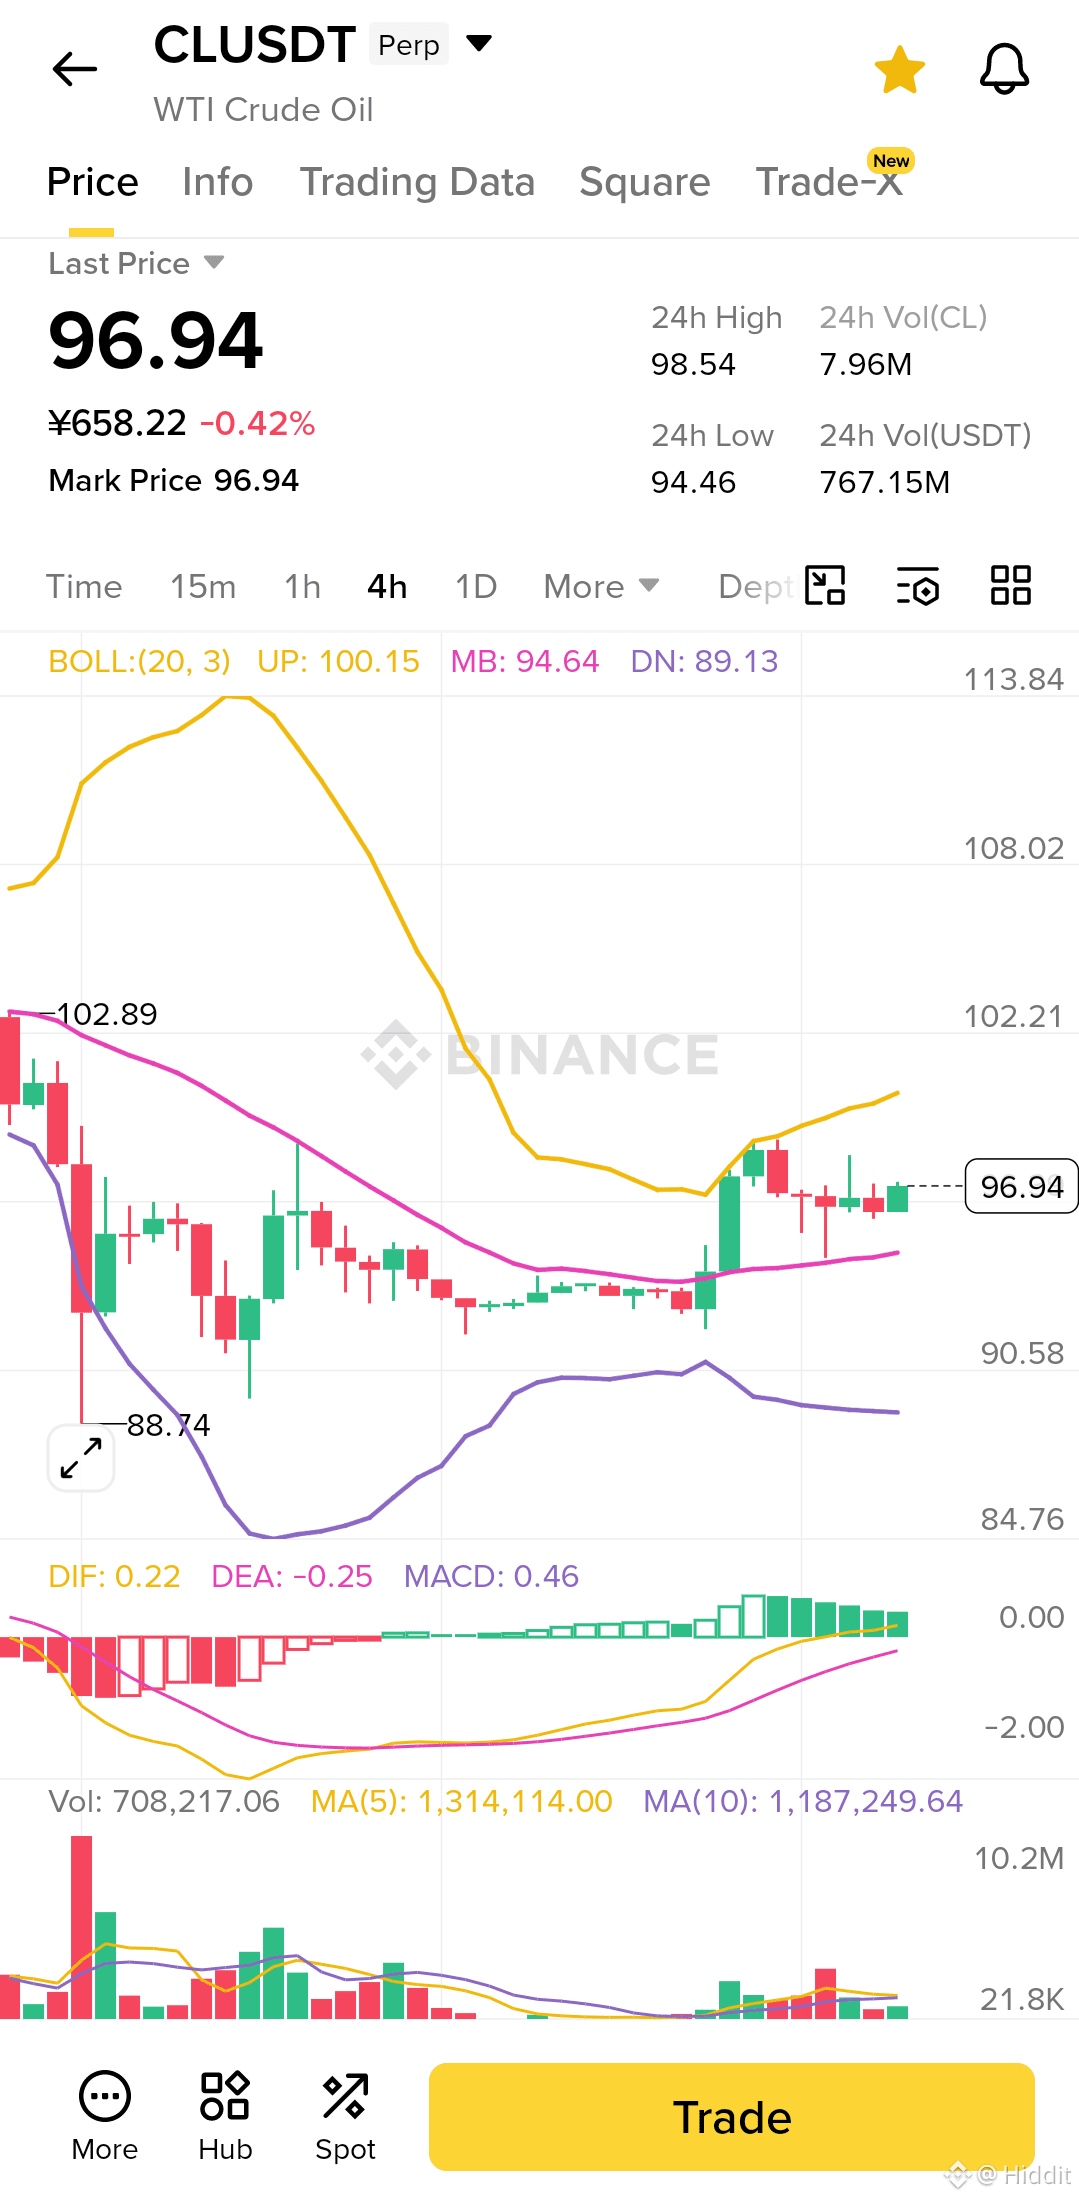Tap the 88.74 low marker on chart

pyautogui.click(x=168, y=1425)
